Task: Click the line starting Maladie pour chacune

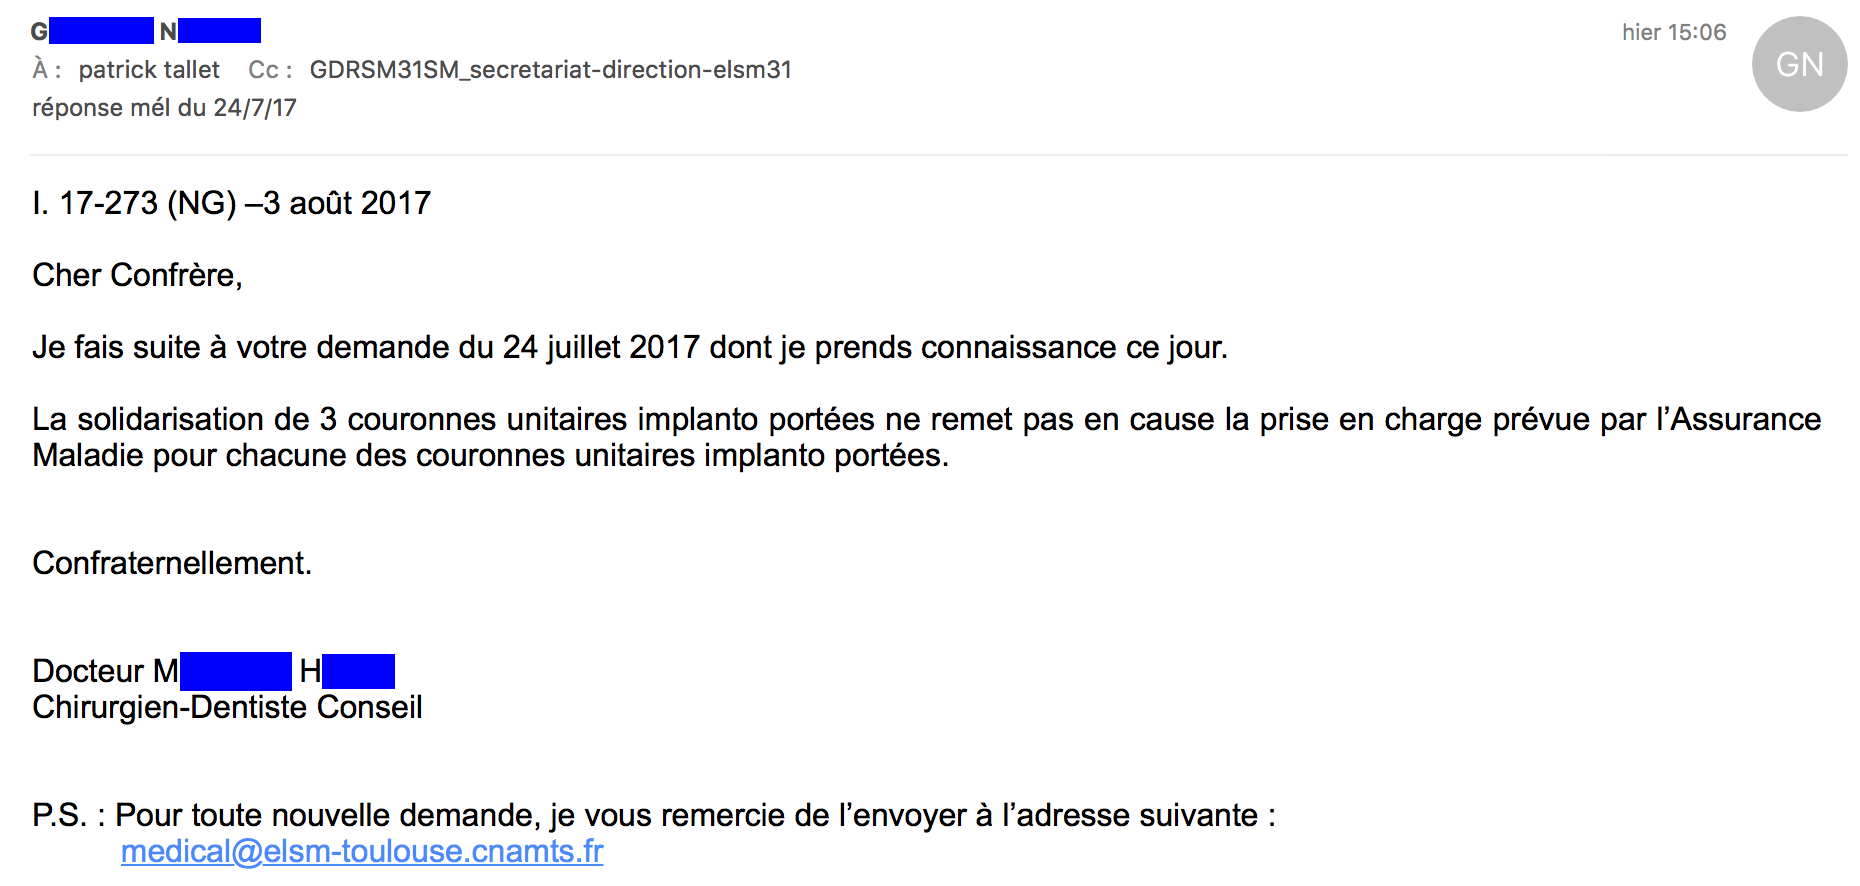Action: 490,455
